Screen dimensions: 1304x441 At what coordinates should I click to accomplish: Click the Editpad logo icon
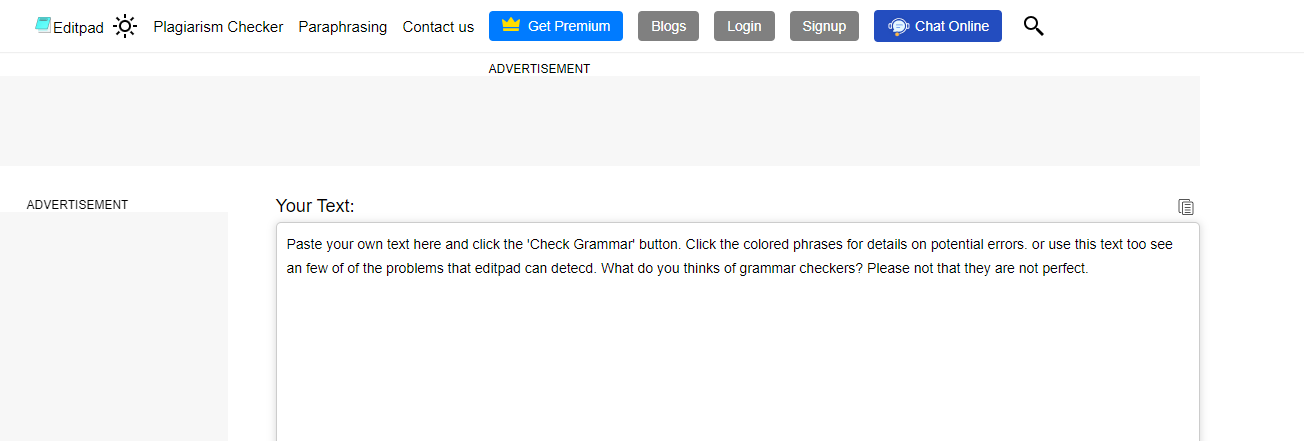click(43, 25)
